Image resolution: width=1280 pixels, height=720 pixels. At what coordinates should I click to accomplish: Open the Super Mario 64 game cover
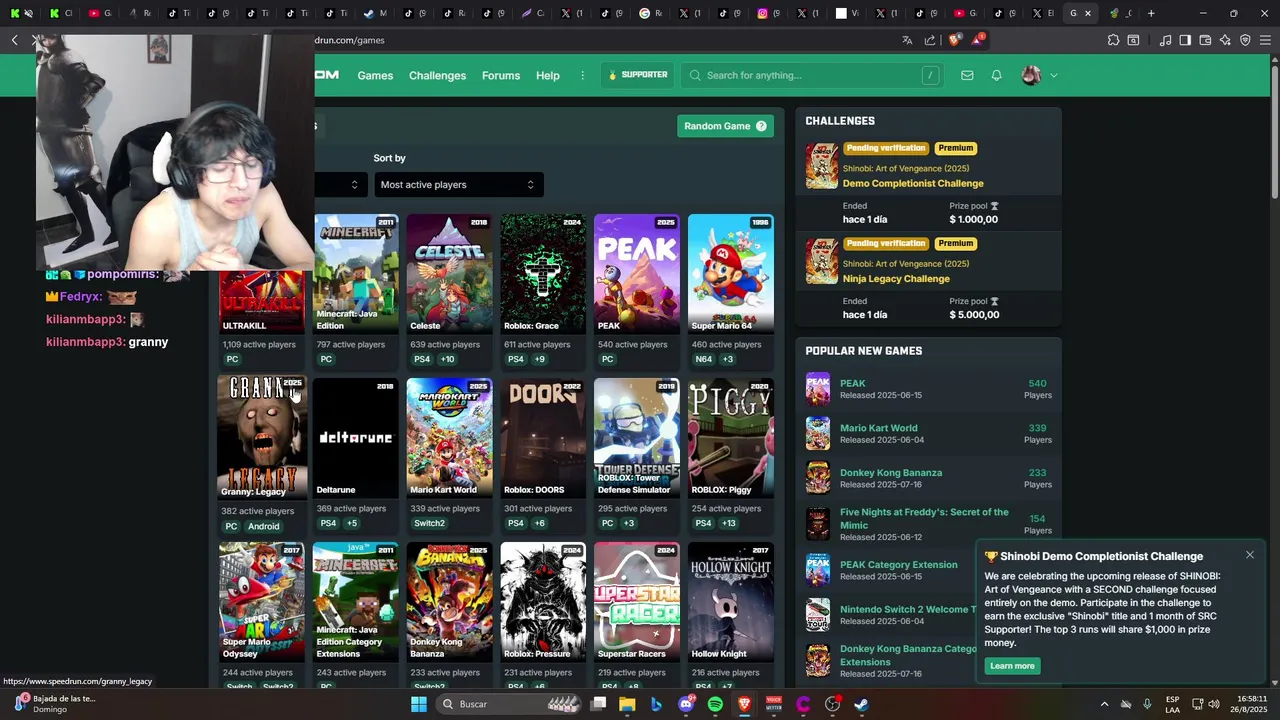click(x=731, y=274)
